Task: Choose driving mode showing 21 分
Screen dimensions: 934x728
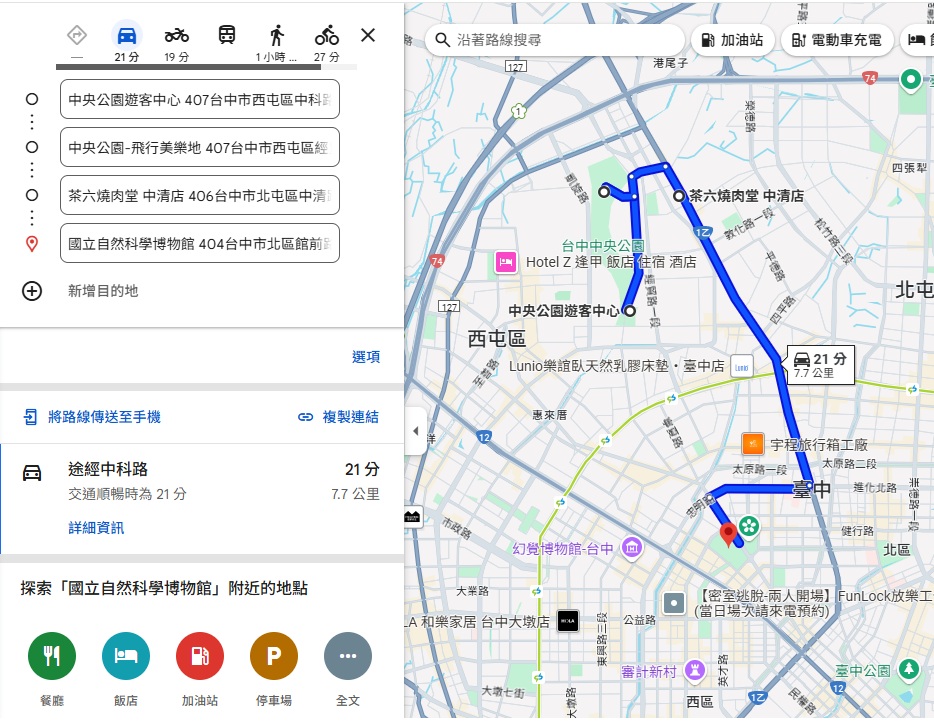Action: 127,41
